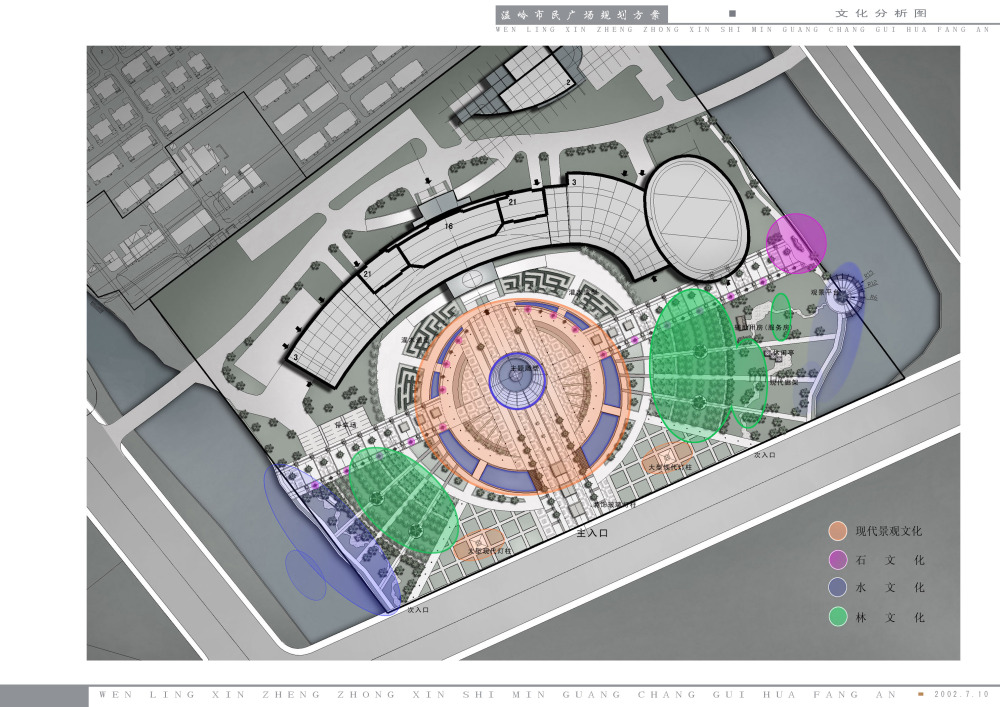Click the green forest ellipse left of plaza
Viewport: 1000px width, 707px height.
click(x=402, y=500)
